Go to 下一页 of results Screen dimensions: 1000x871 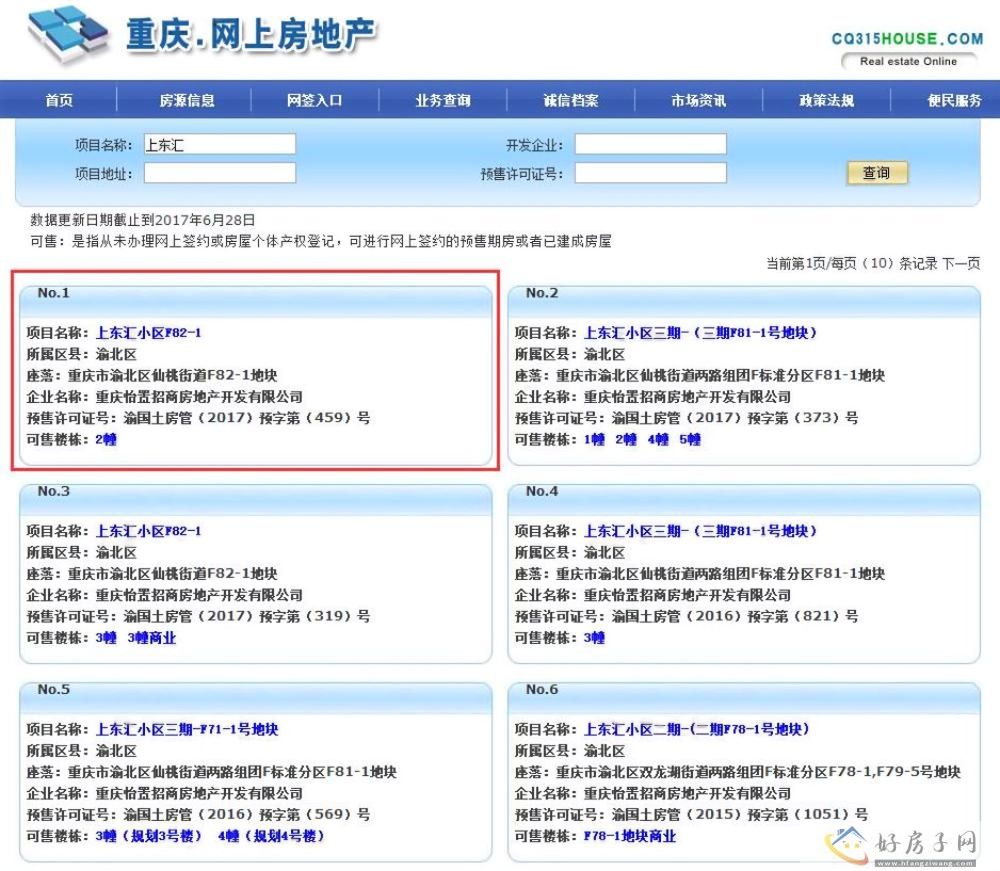click(961, 264)
